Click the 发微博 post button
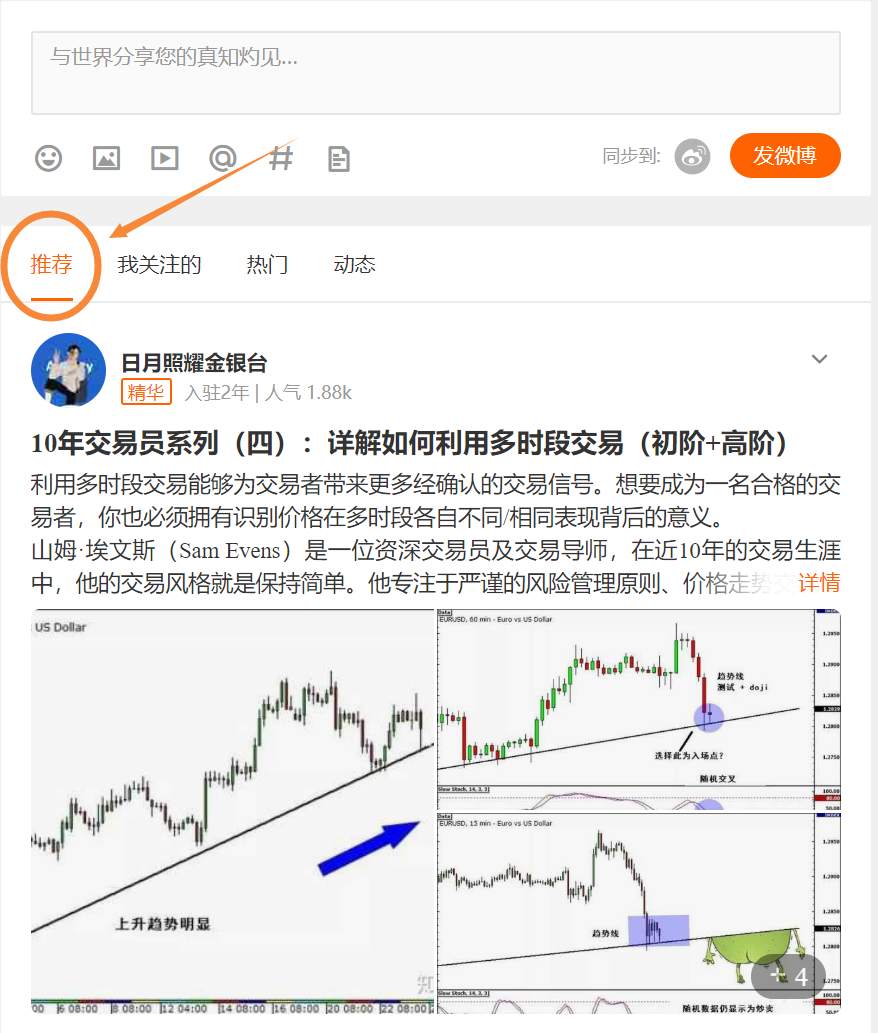Viewport: 878px width, 1033px height. (x=784, y=155)
